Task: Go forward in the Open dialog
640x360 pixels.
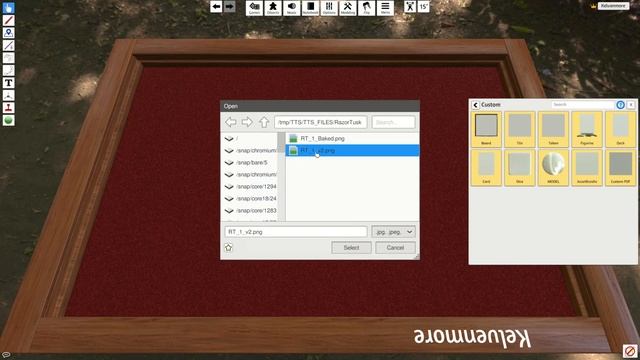Action: click(x=247, y=122)
